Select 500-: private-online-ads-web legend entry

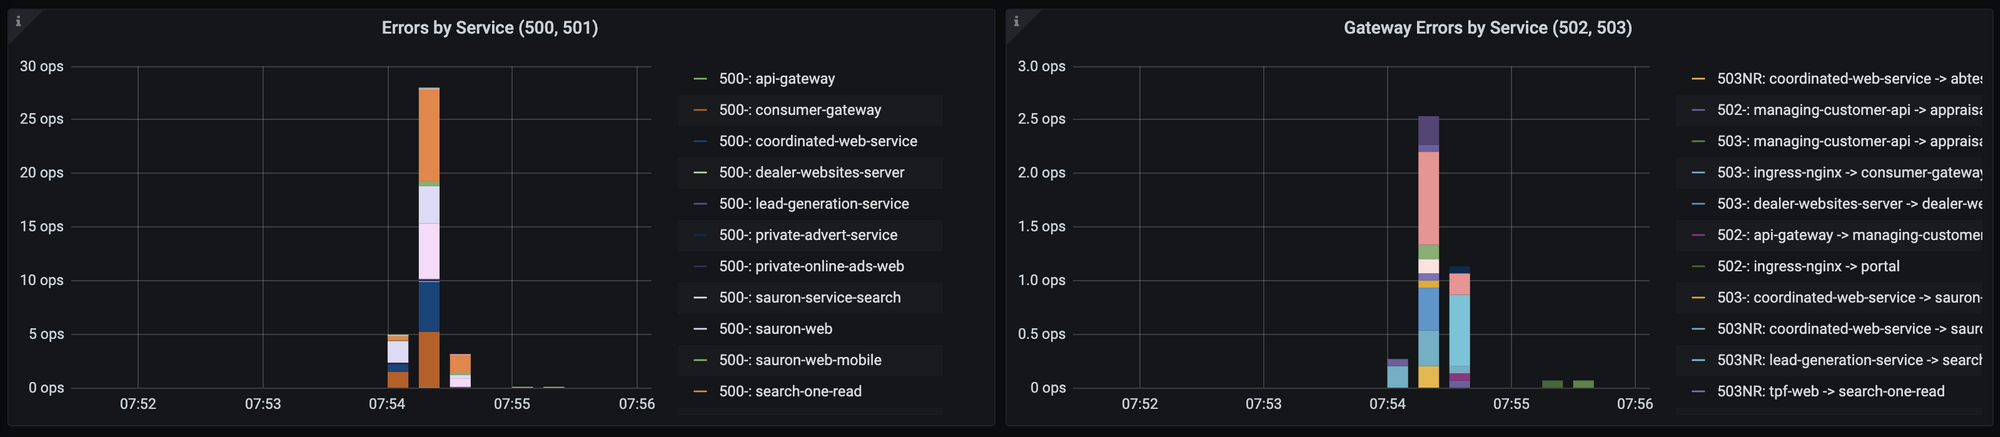point(811,266)
